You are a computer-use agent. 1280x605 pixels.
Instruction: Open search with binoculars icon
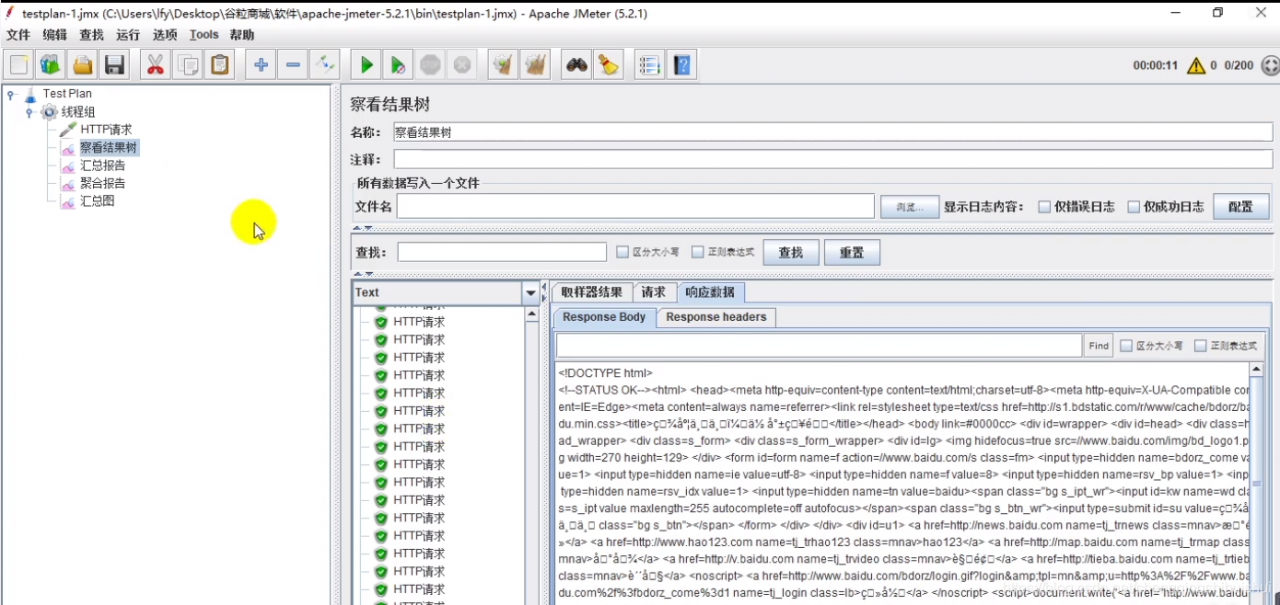pyautogui.click(x=576, y=65)
